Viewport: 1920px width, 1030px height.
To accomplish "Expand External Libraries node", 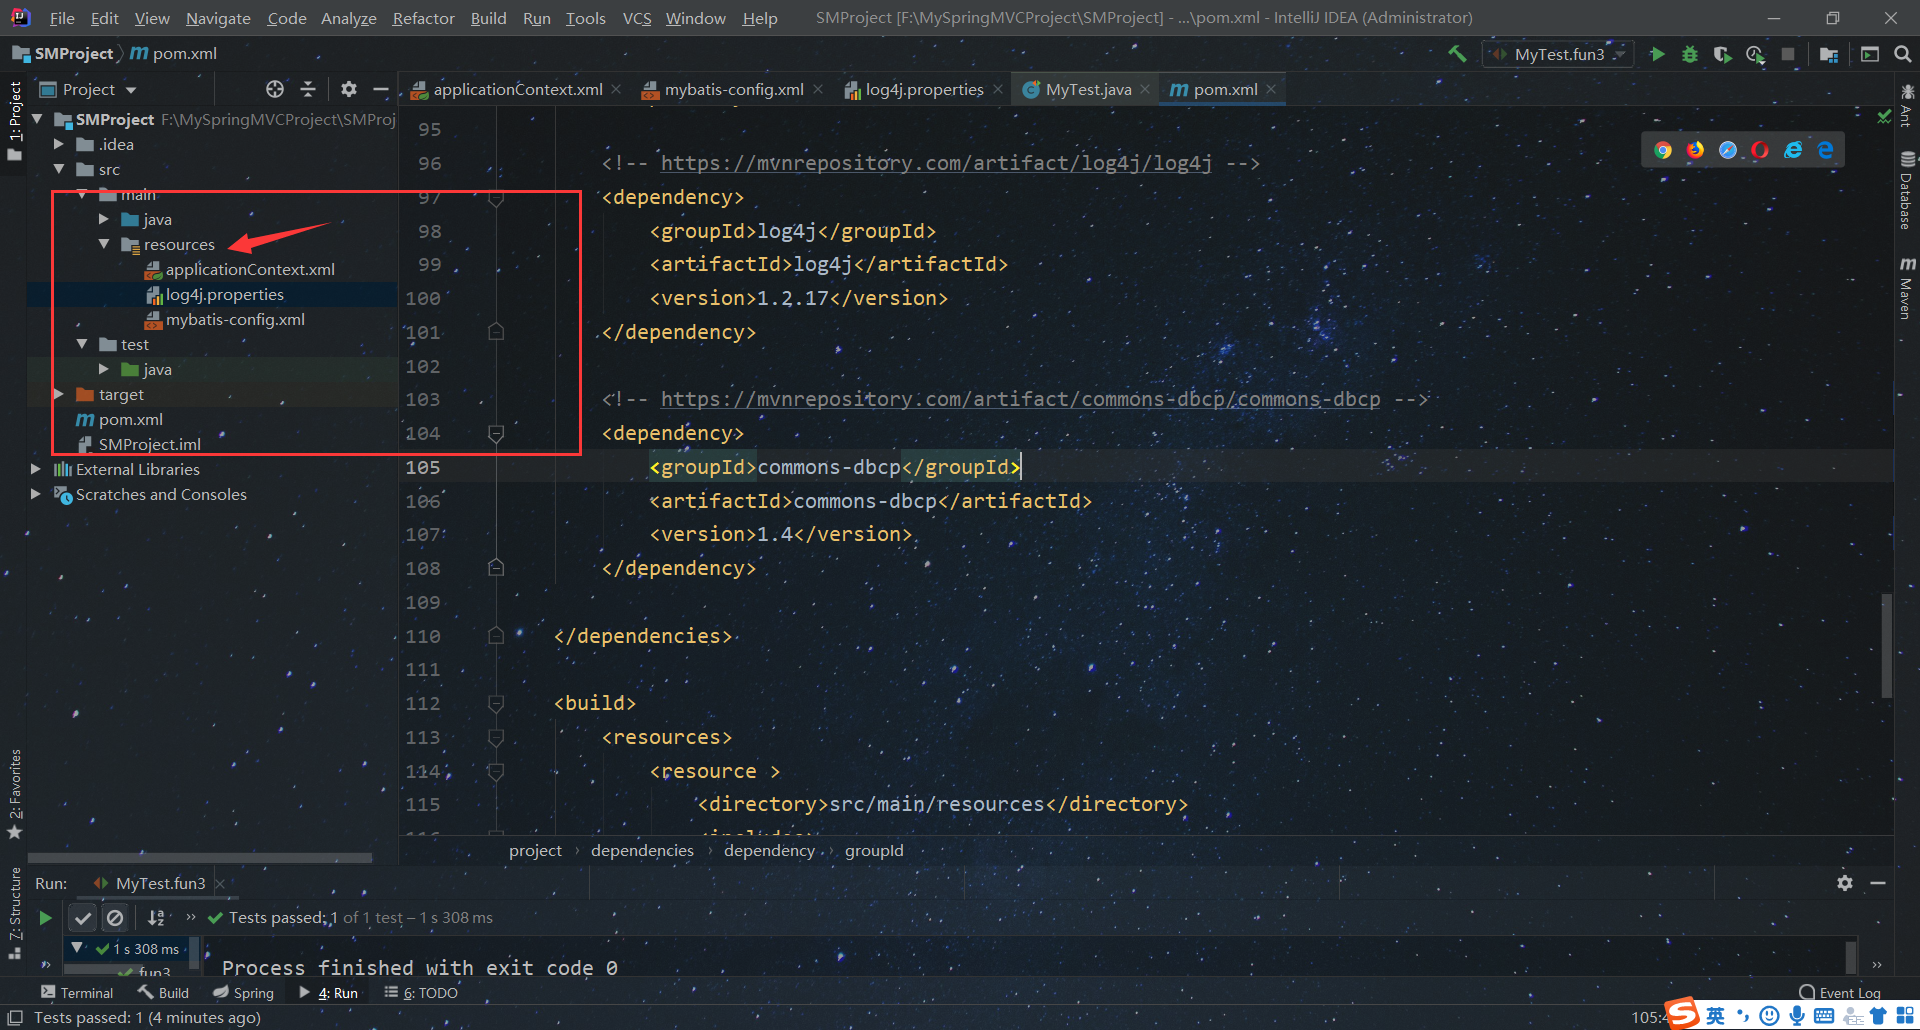I will tap(36, 469).
